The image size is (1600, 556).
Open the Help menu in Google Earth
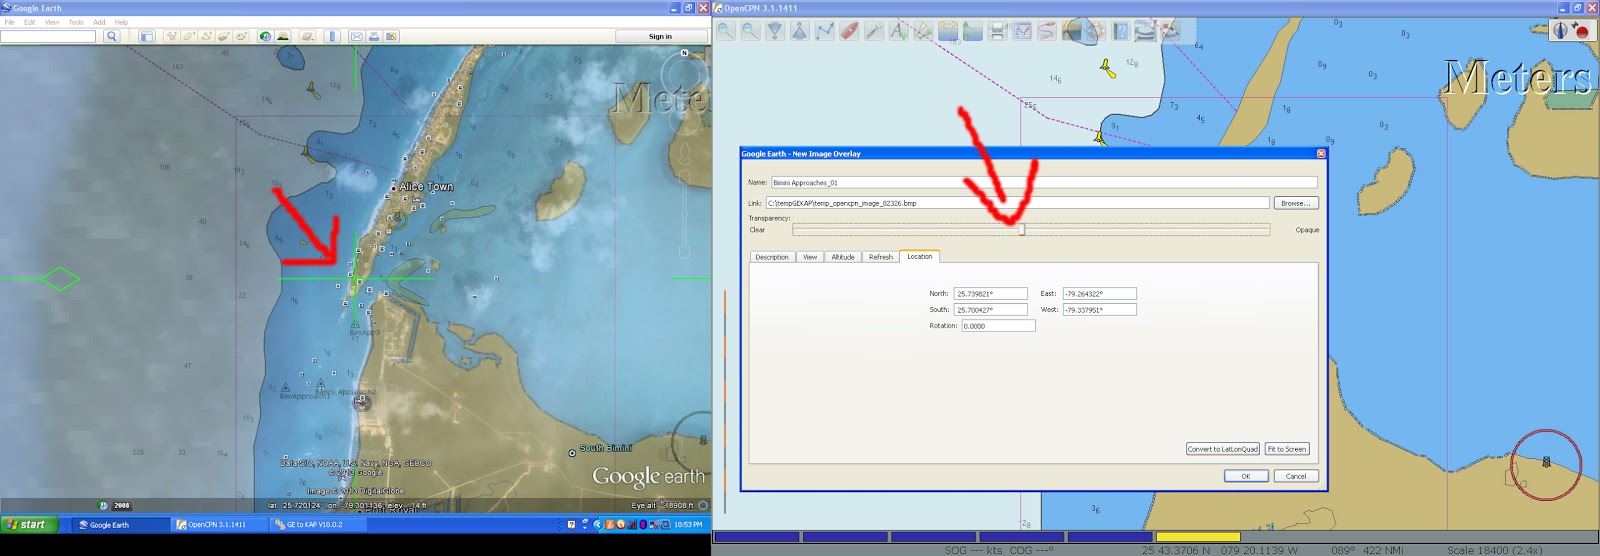[121, 22]
